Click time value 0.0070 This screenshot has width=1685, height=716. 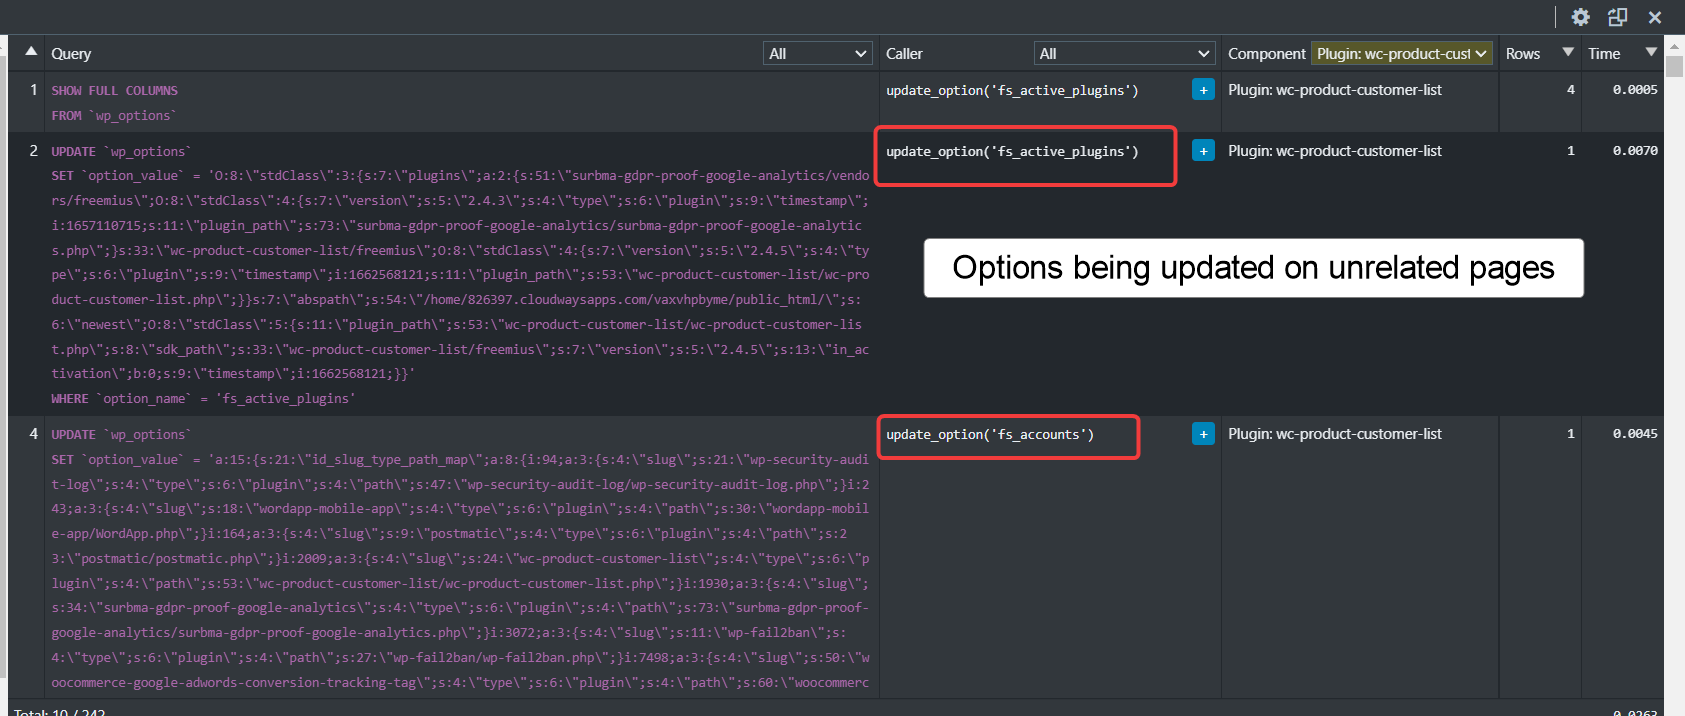click(1635, 151)
